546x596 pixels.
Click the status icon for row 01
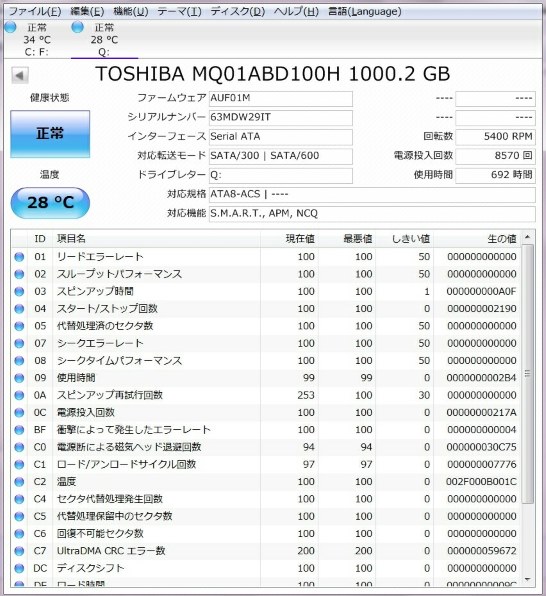coord(19,257)
